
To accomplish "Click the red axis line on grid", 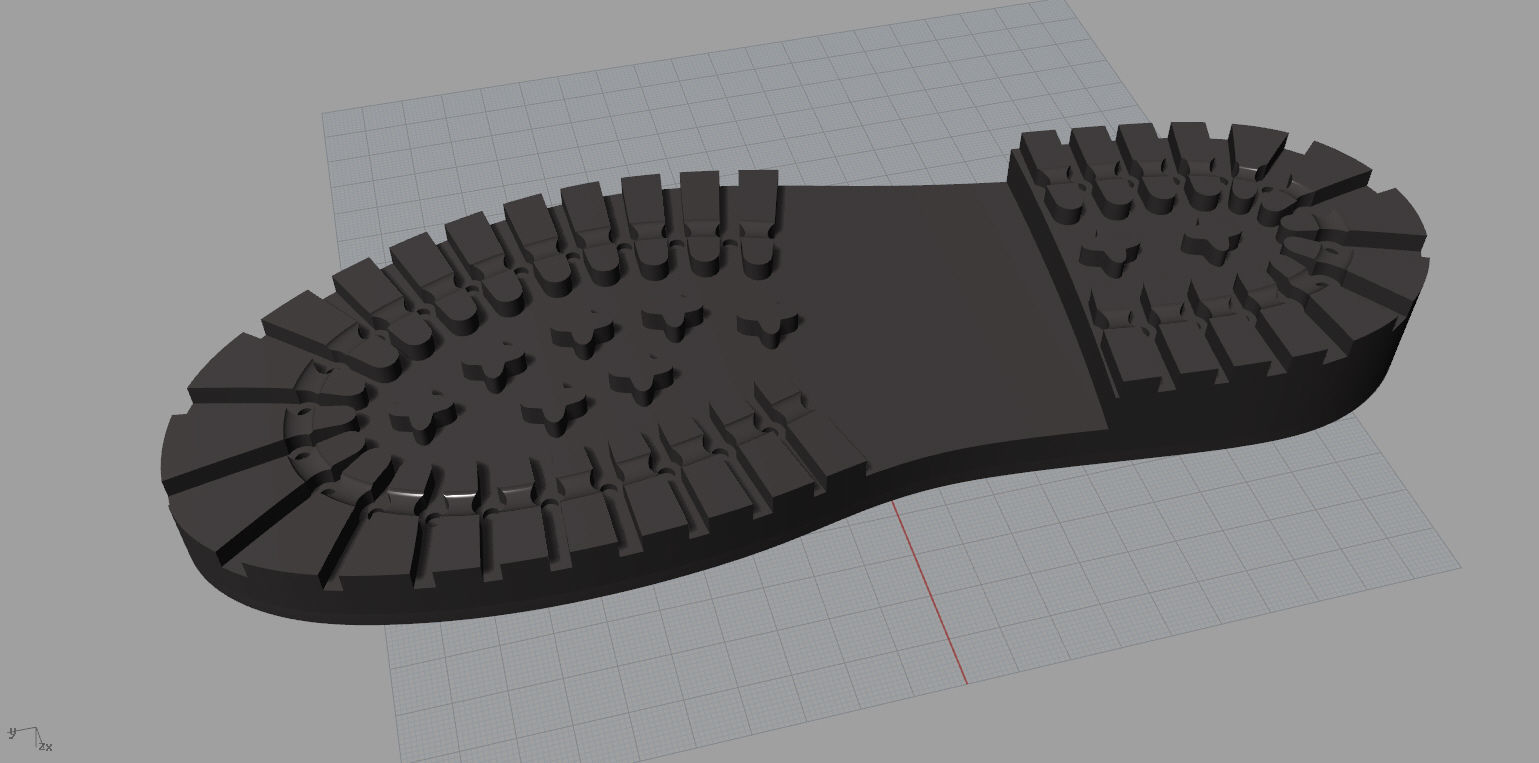I will click(x=930, y=593).
